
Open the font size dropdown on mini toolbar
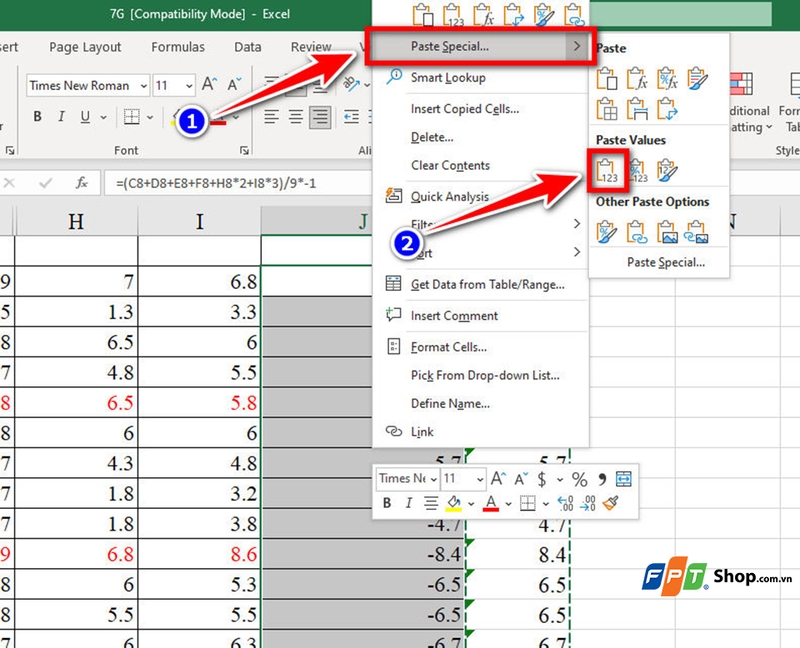[x=480, y=478]
